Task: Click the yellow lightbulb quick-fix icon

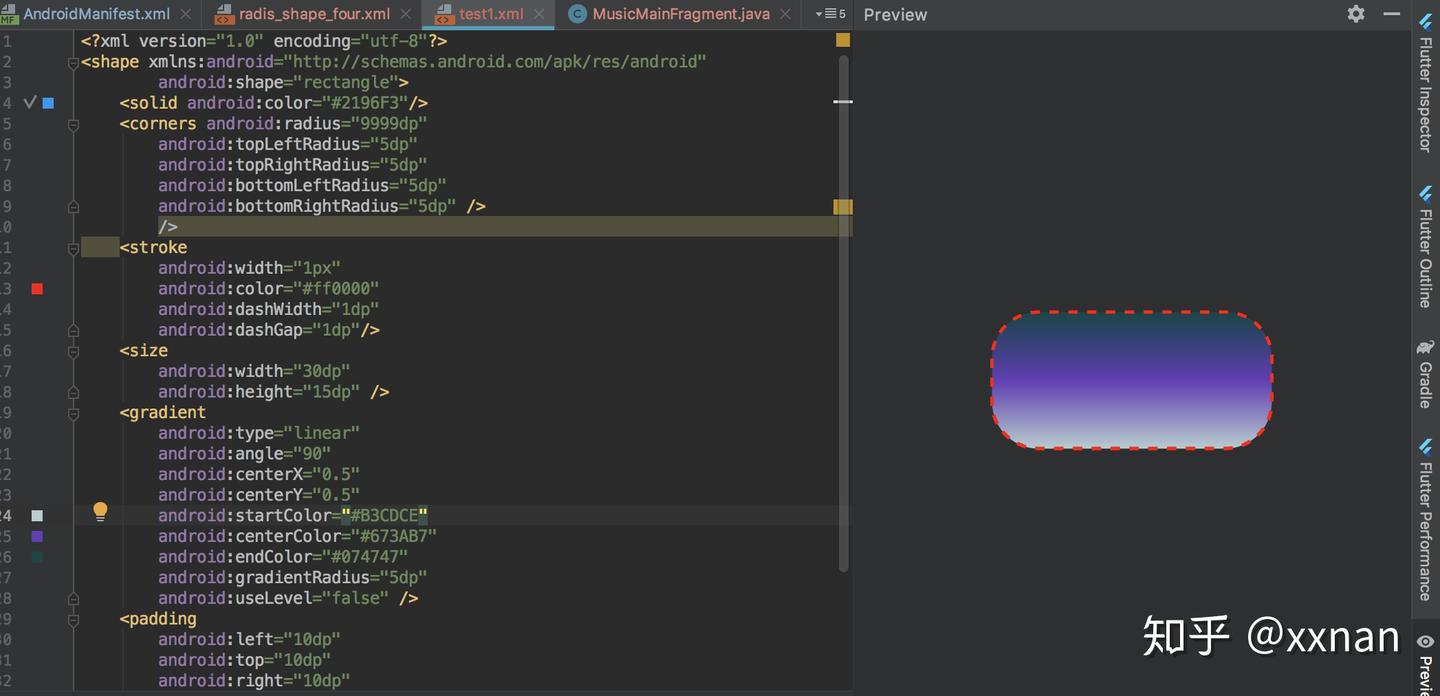Action: [x=100, y=512]
